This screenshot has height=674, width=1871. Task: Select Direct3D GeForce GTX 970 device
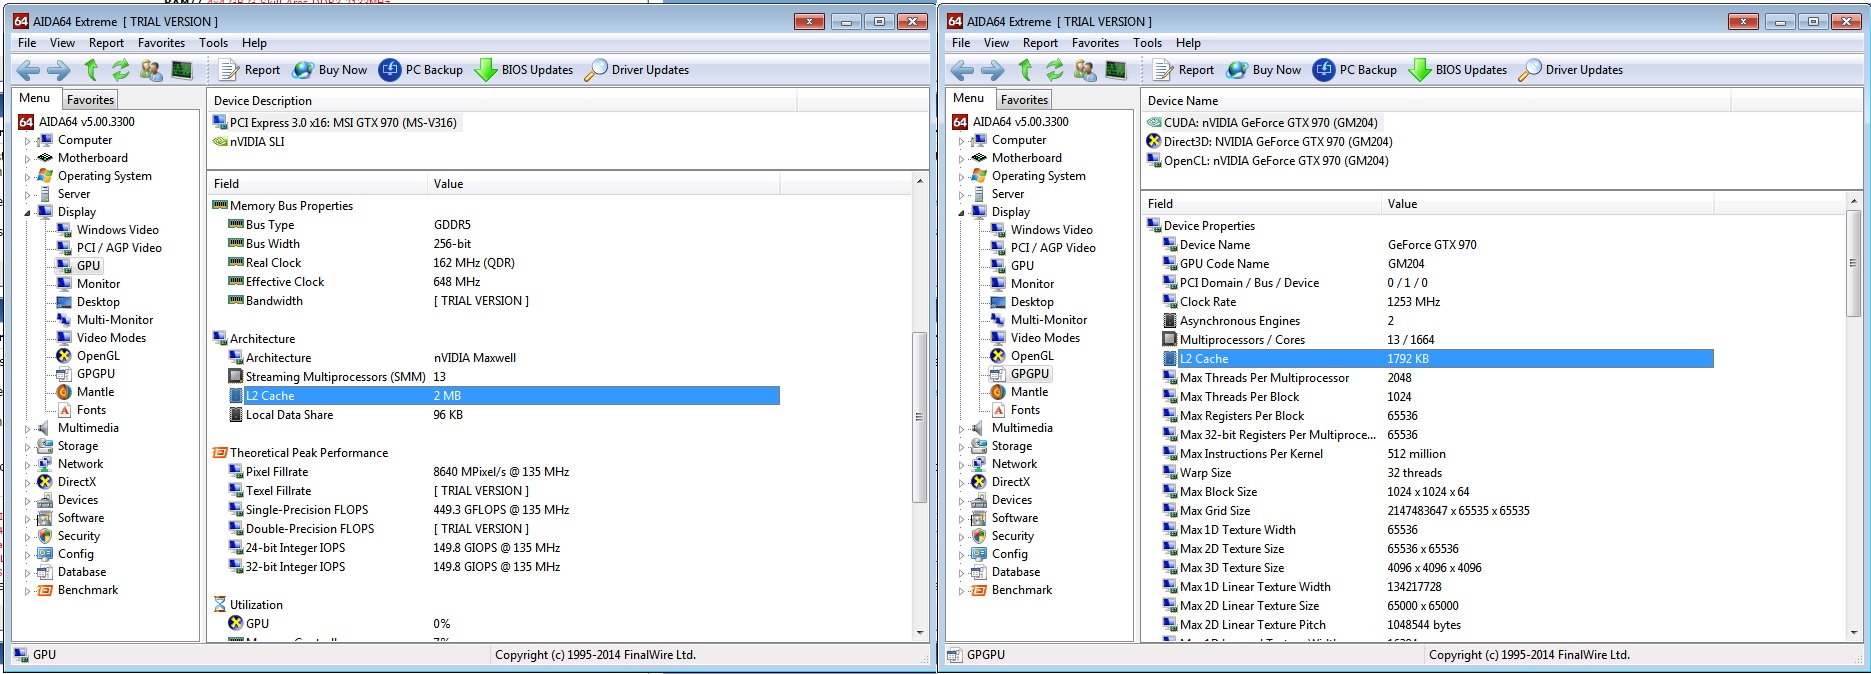tap(1269, 142)
